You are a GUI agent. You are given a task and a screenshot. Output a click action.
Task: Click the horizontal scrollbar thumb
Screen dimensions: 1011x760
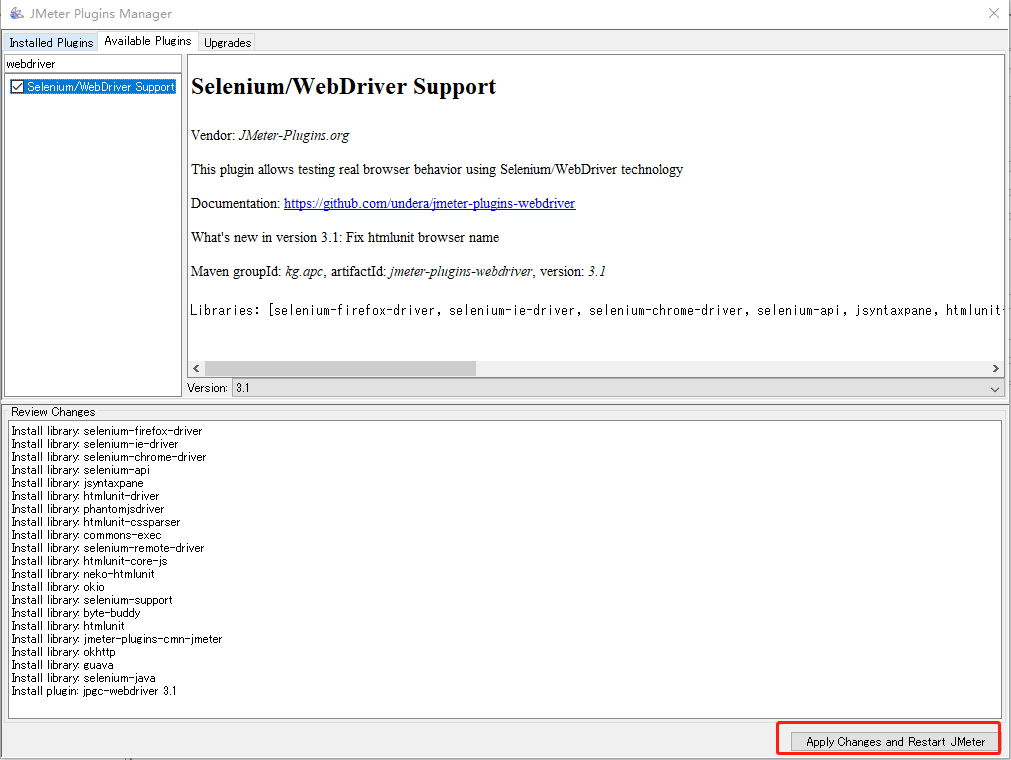point(340,368)
